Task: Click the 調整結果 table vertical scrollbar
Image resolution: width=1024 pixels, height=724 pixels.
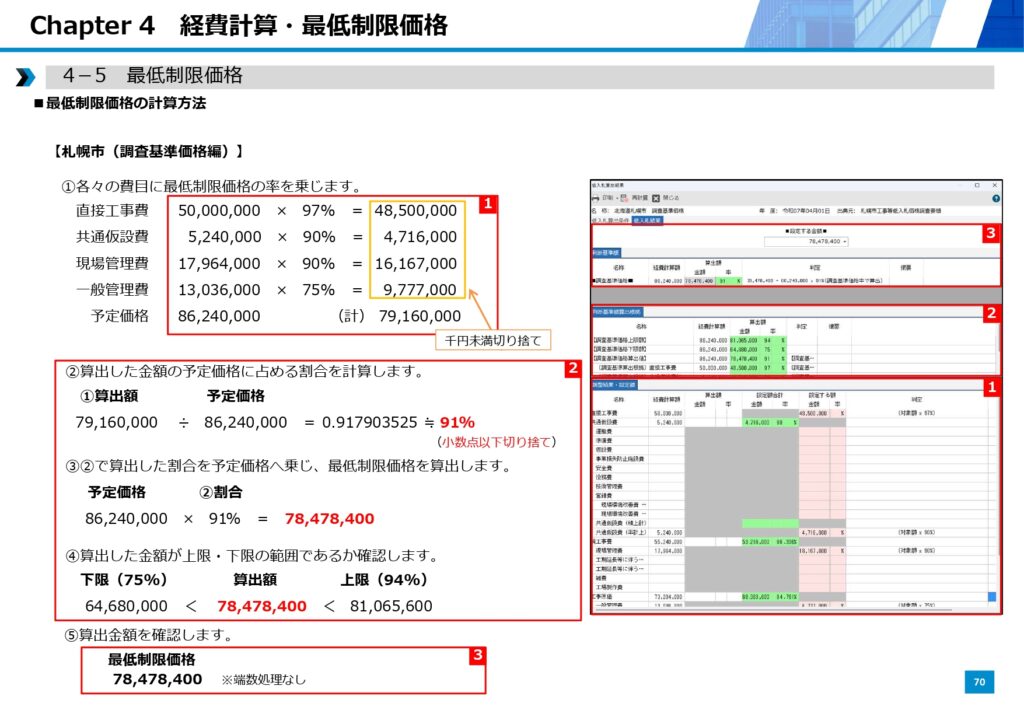Action: tap(992, 500)
